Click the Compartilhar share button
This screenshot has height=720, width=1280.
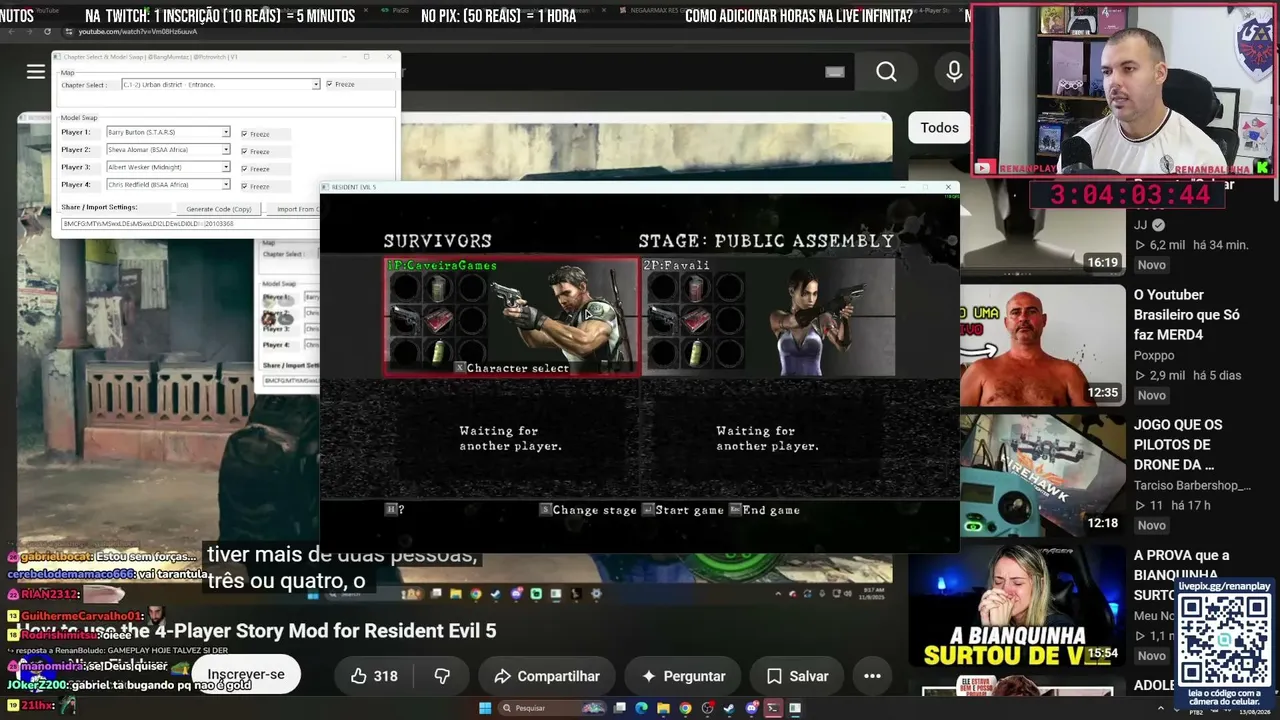pyautogui.click(x=546, y=676)
